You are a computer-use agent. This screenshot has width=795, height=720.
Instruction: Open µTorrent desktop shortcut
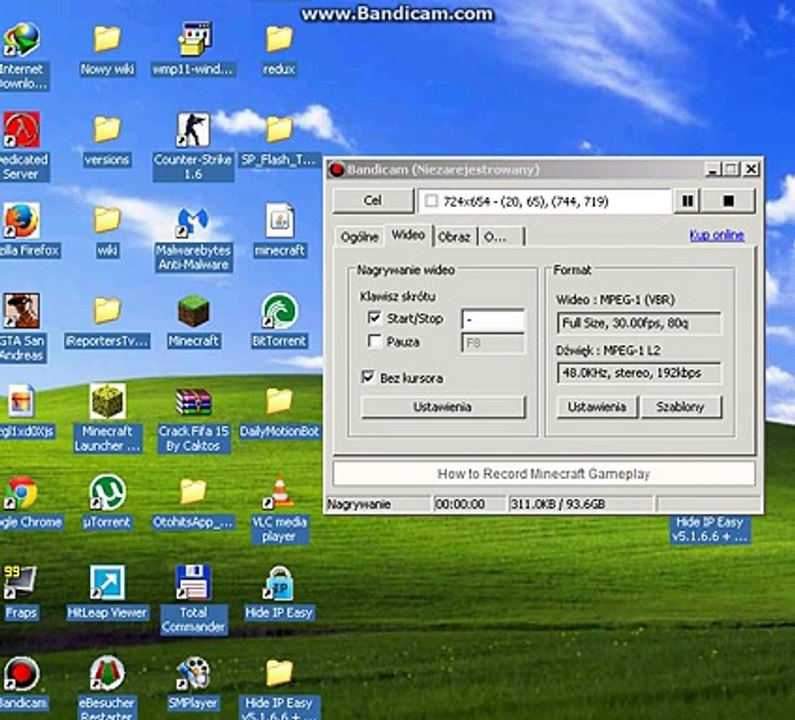[107, 493]
